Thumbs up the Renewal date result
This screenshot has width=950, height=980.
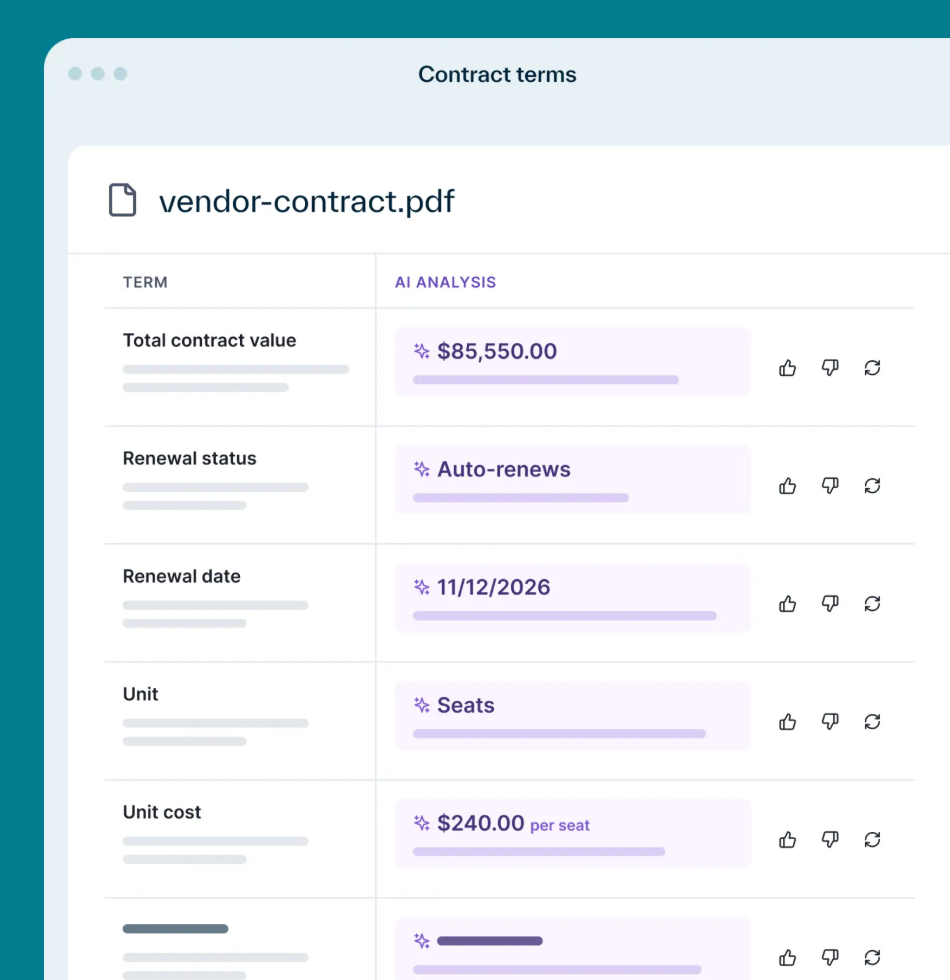(788, 604)
